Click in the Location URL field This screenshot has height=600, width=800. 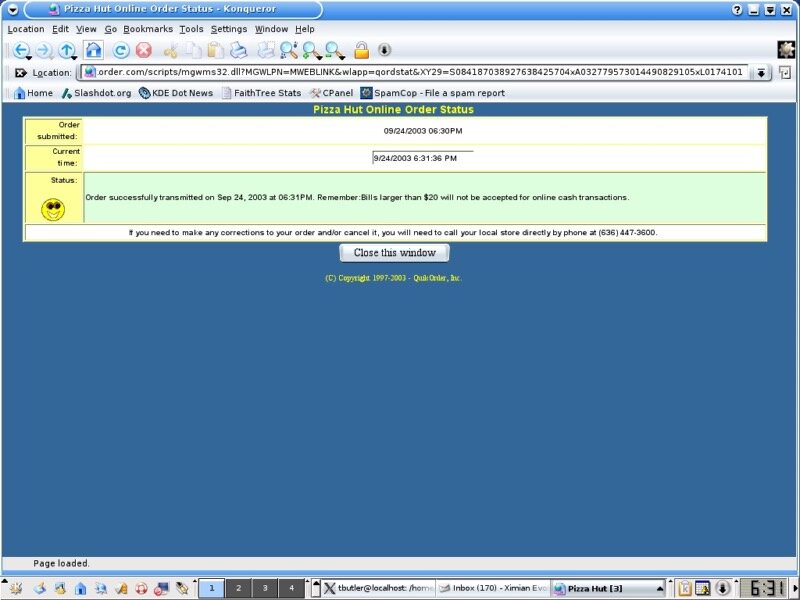tap(414, 72)
